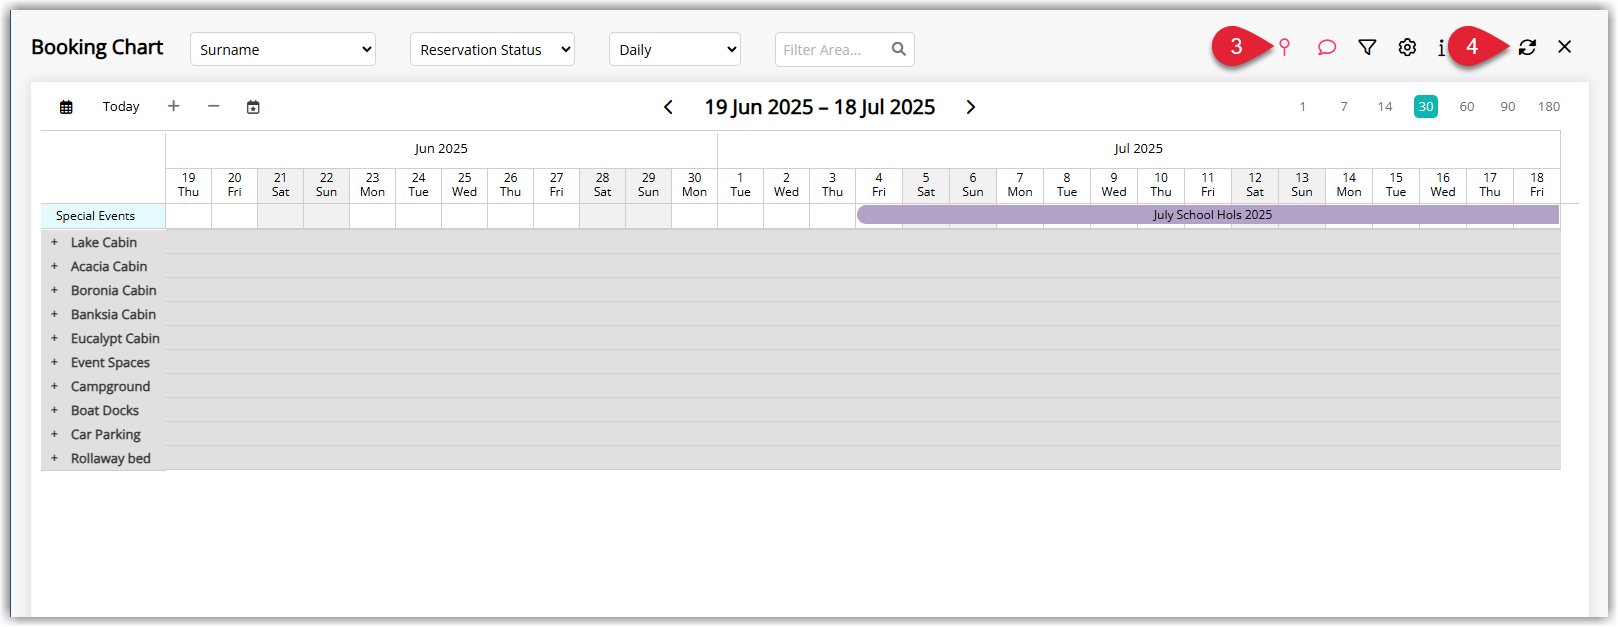Image resolution: width=1618 pixels, height=627 pixels.
Task: Switch to 180 day view
Action: 1549,107
